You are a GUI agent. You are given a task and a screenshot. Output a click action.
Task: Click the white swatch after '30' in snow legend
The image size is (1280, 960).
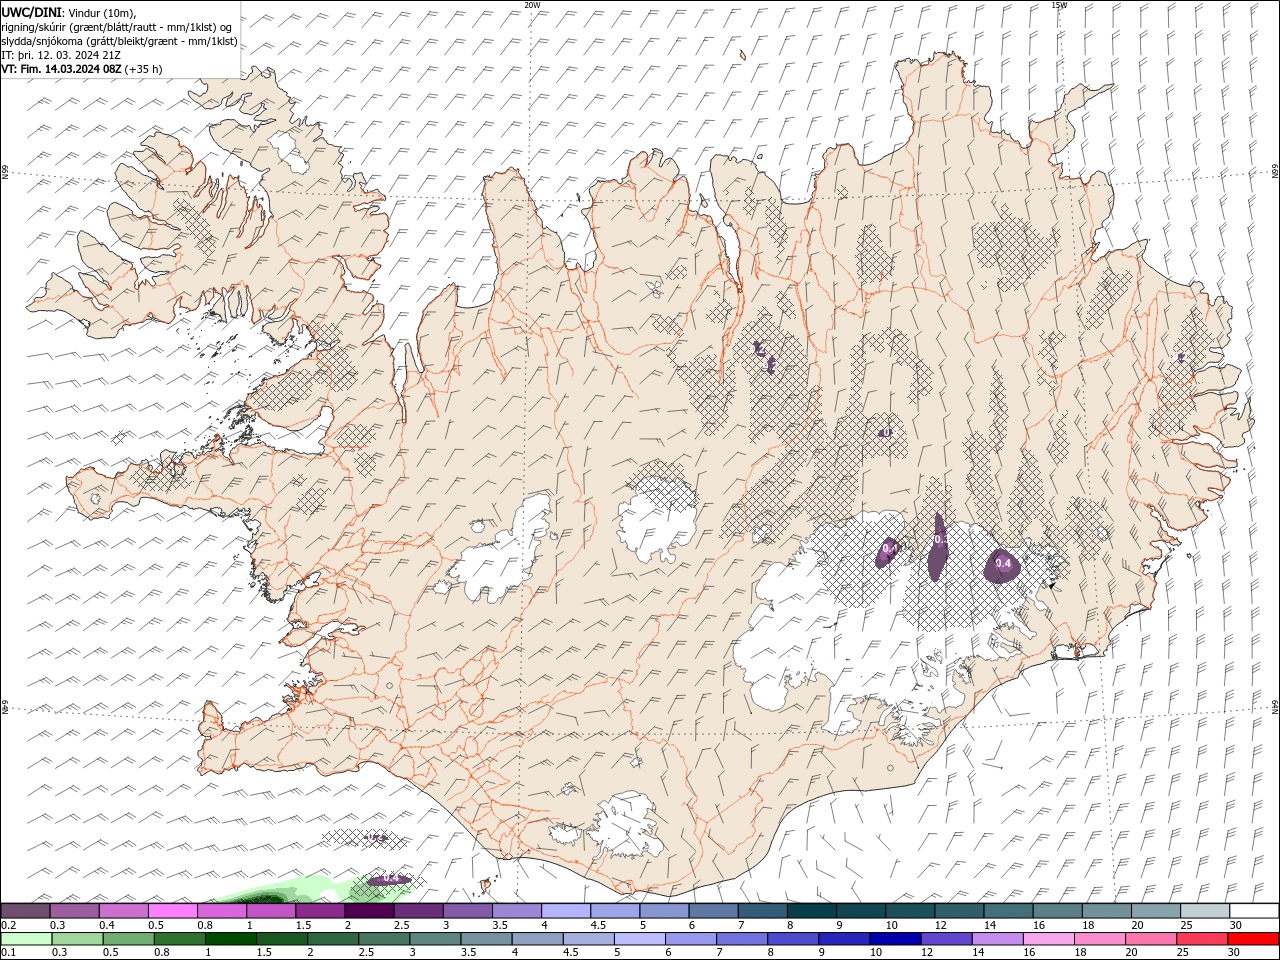click(1254, 911)
